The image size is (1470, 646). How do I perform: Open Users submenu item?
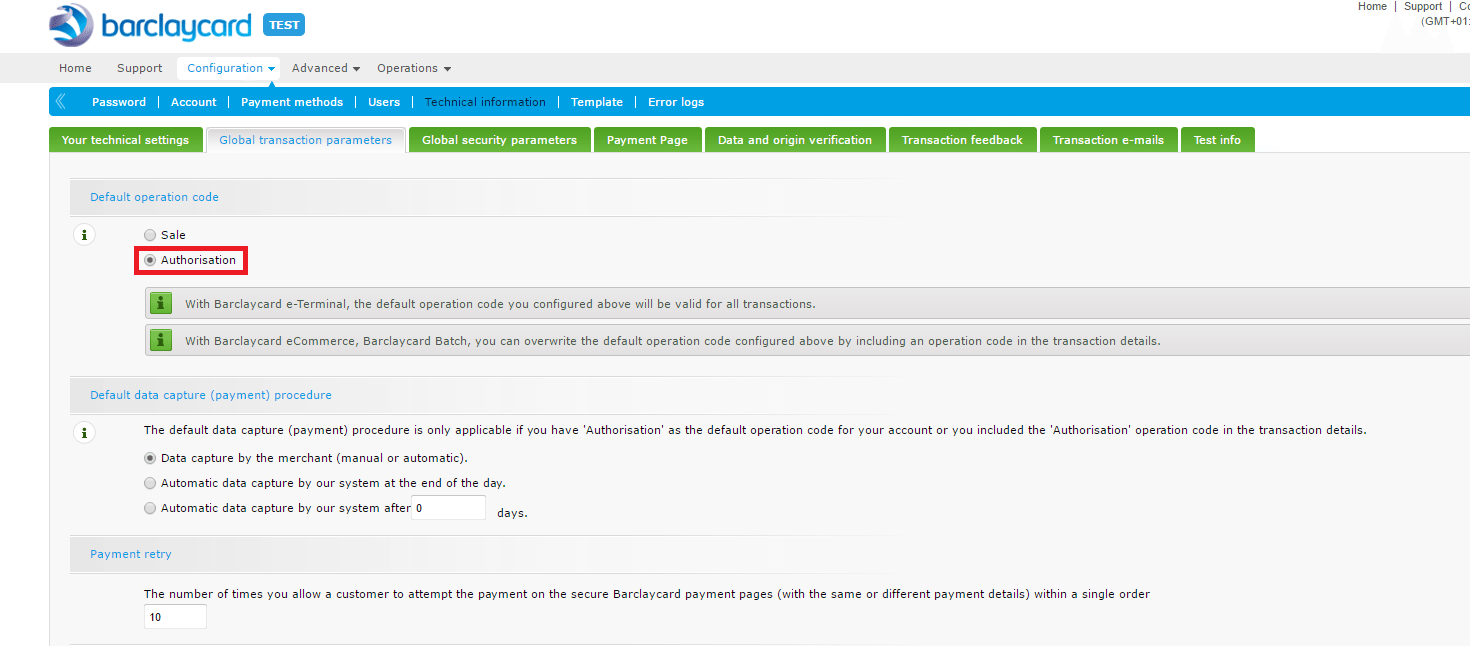pos(384,102)
